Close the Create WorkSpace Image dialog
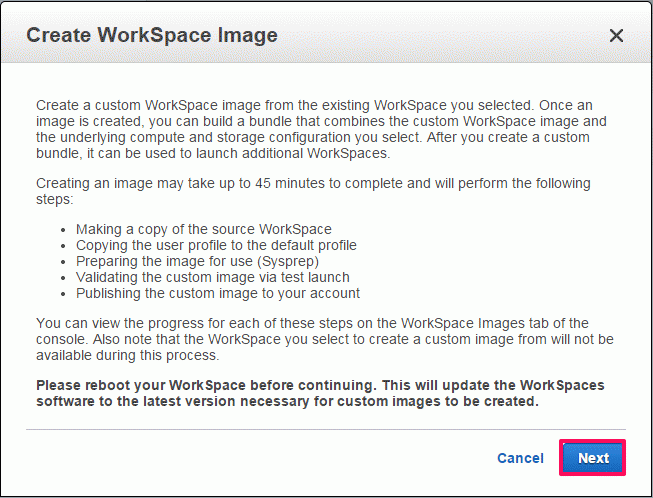Screen dimensions: 653x498 point(616,35)
